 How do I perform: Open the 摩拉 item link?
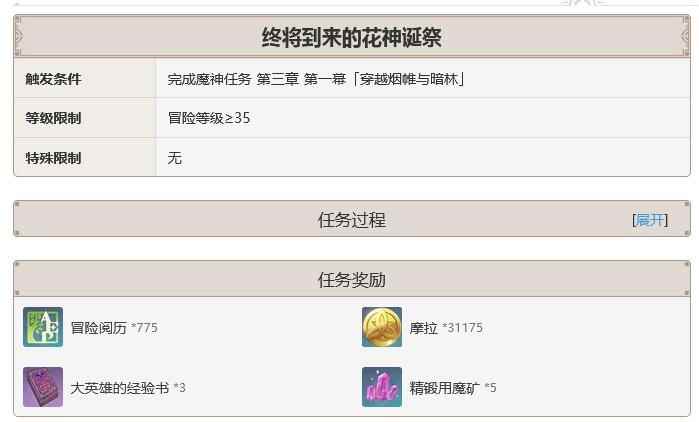point(424,328)
